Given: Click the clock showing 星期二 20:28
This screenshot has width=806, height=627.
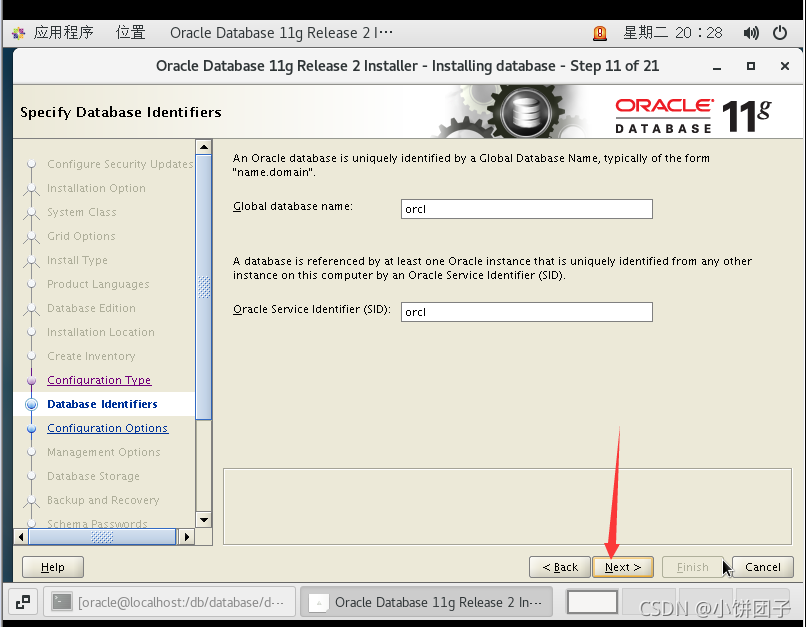Looking at the screenshot, I should click(672, 33).
